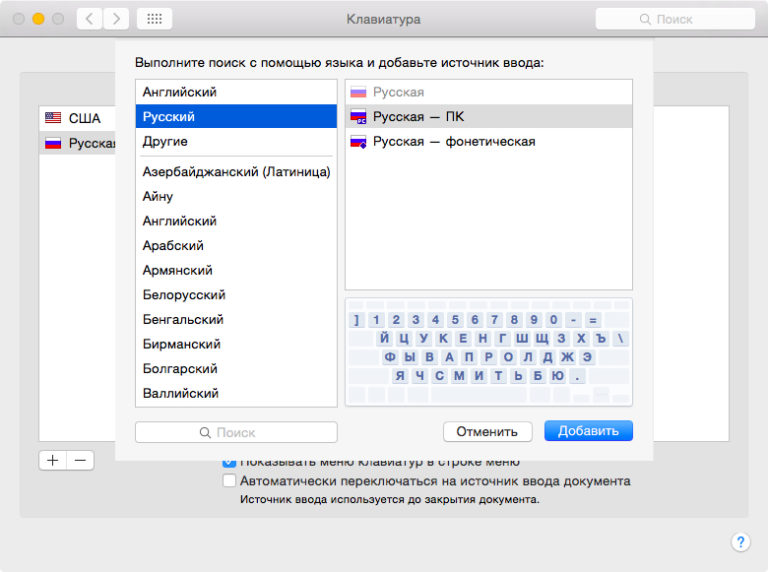Open the help question mark button
768x572 pixels.
[741, 542]
